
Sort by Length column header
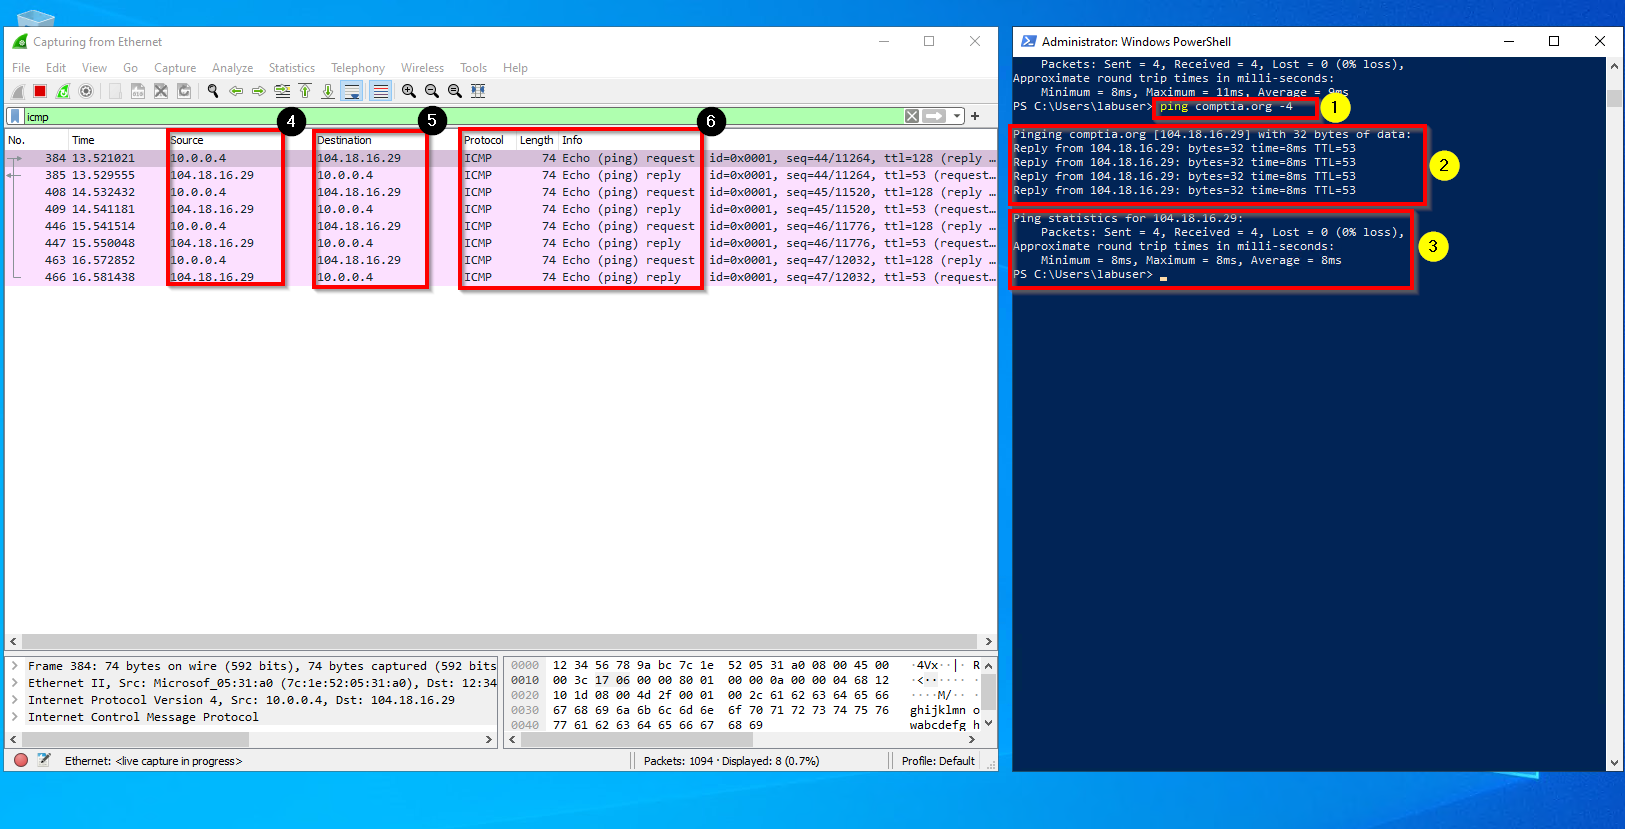(x=537, y=140)
